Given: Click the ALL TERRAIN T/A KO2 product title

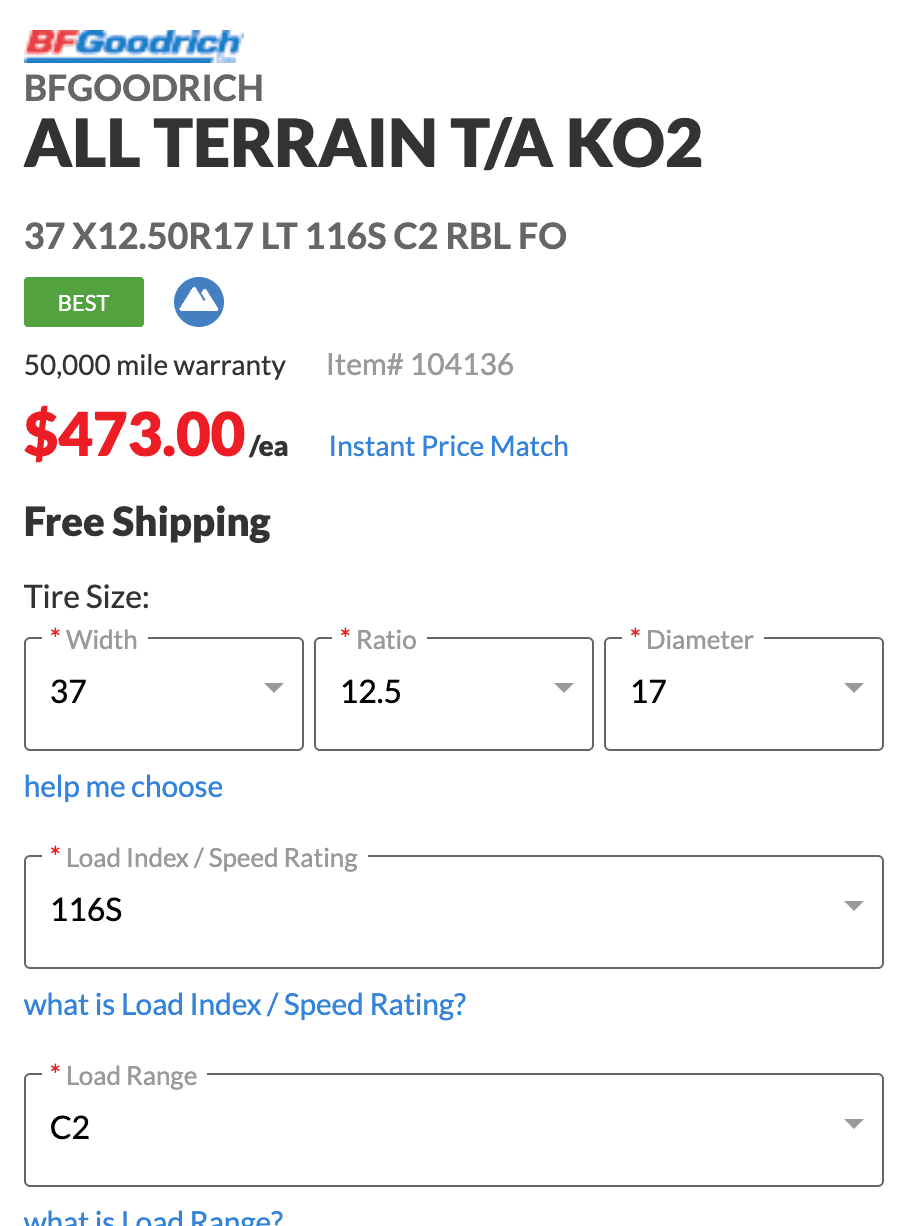Looking at the screenshot, I should pos(363,144).
